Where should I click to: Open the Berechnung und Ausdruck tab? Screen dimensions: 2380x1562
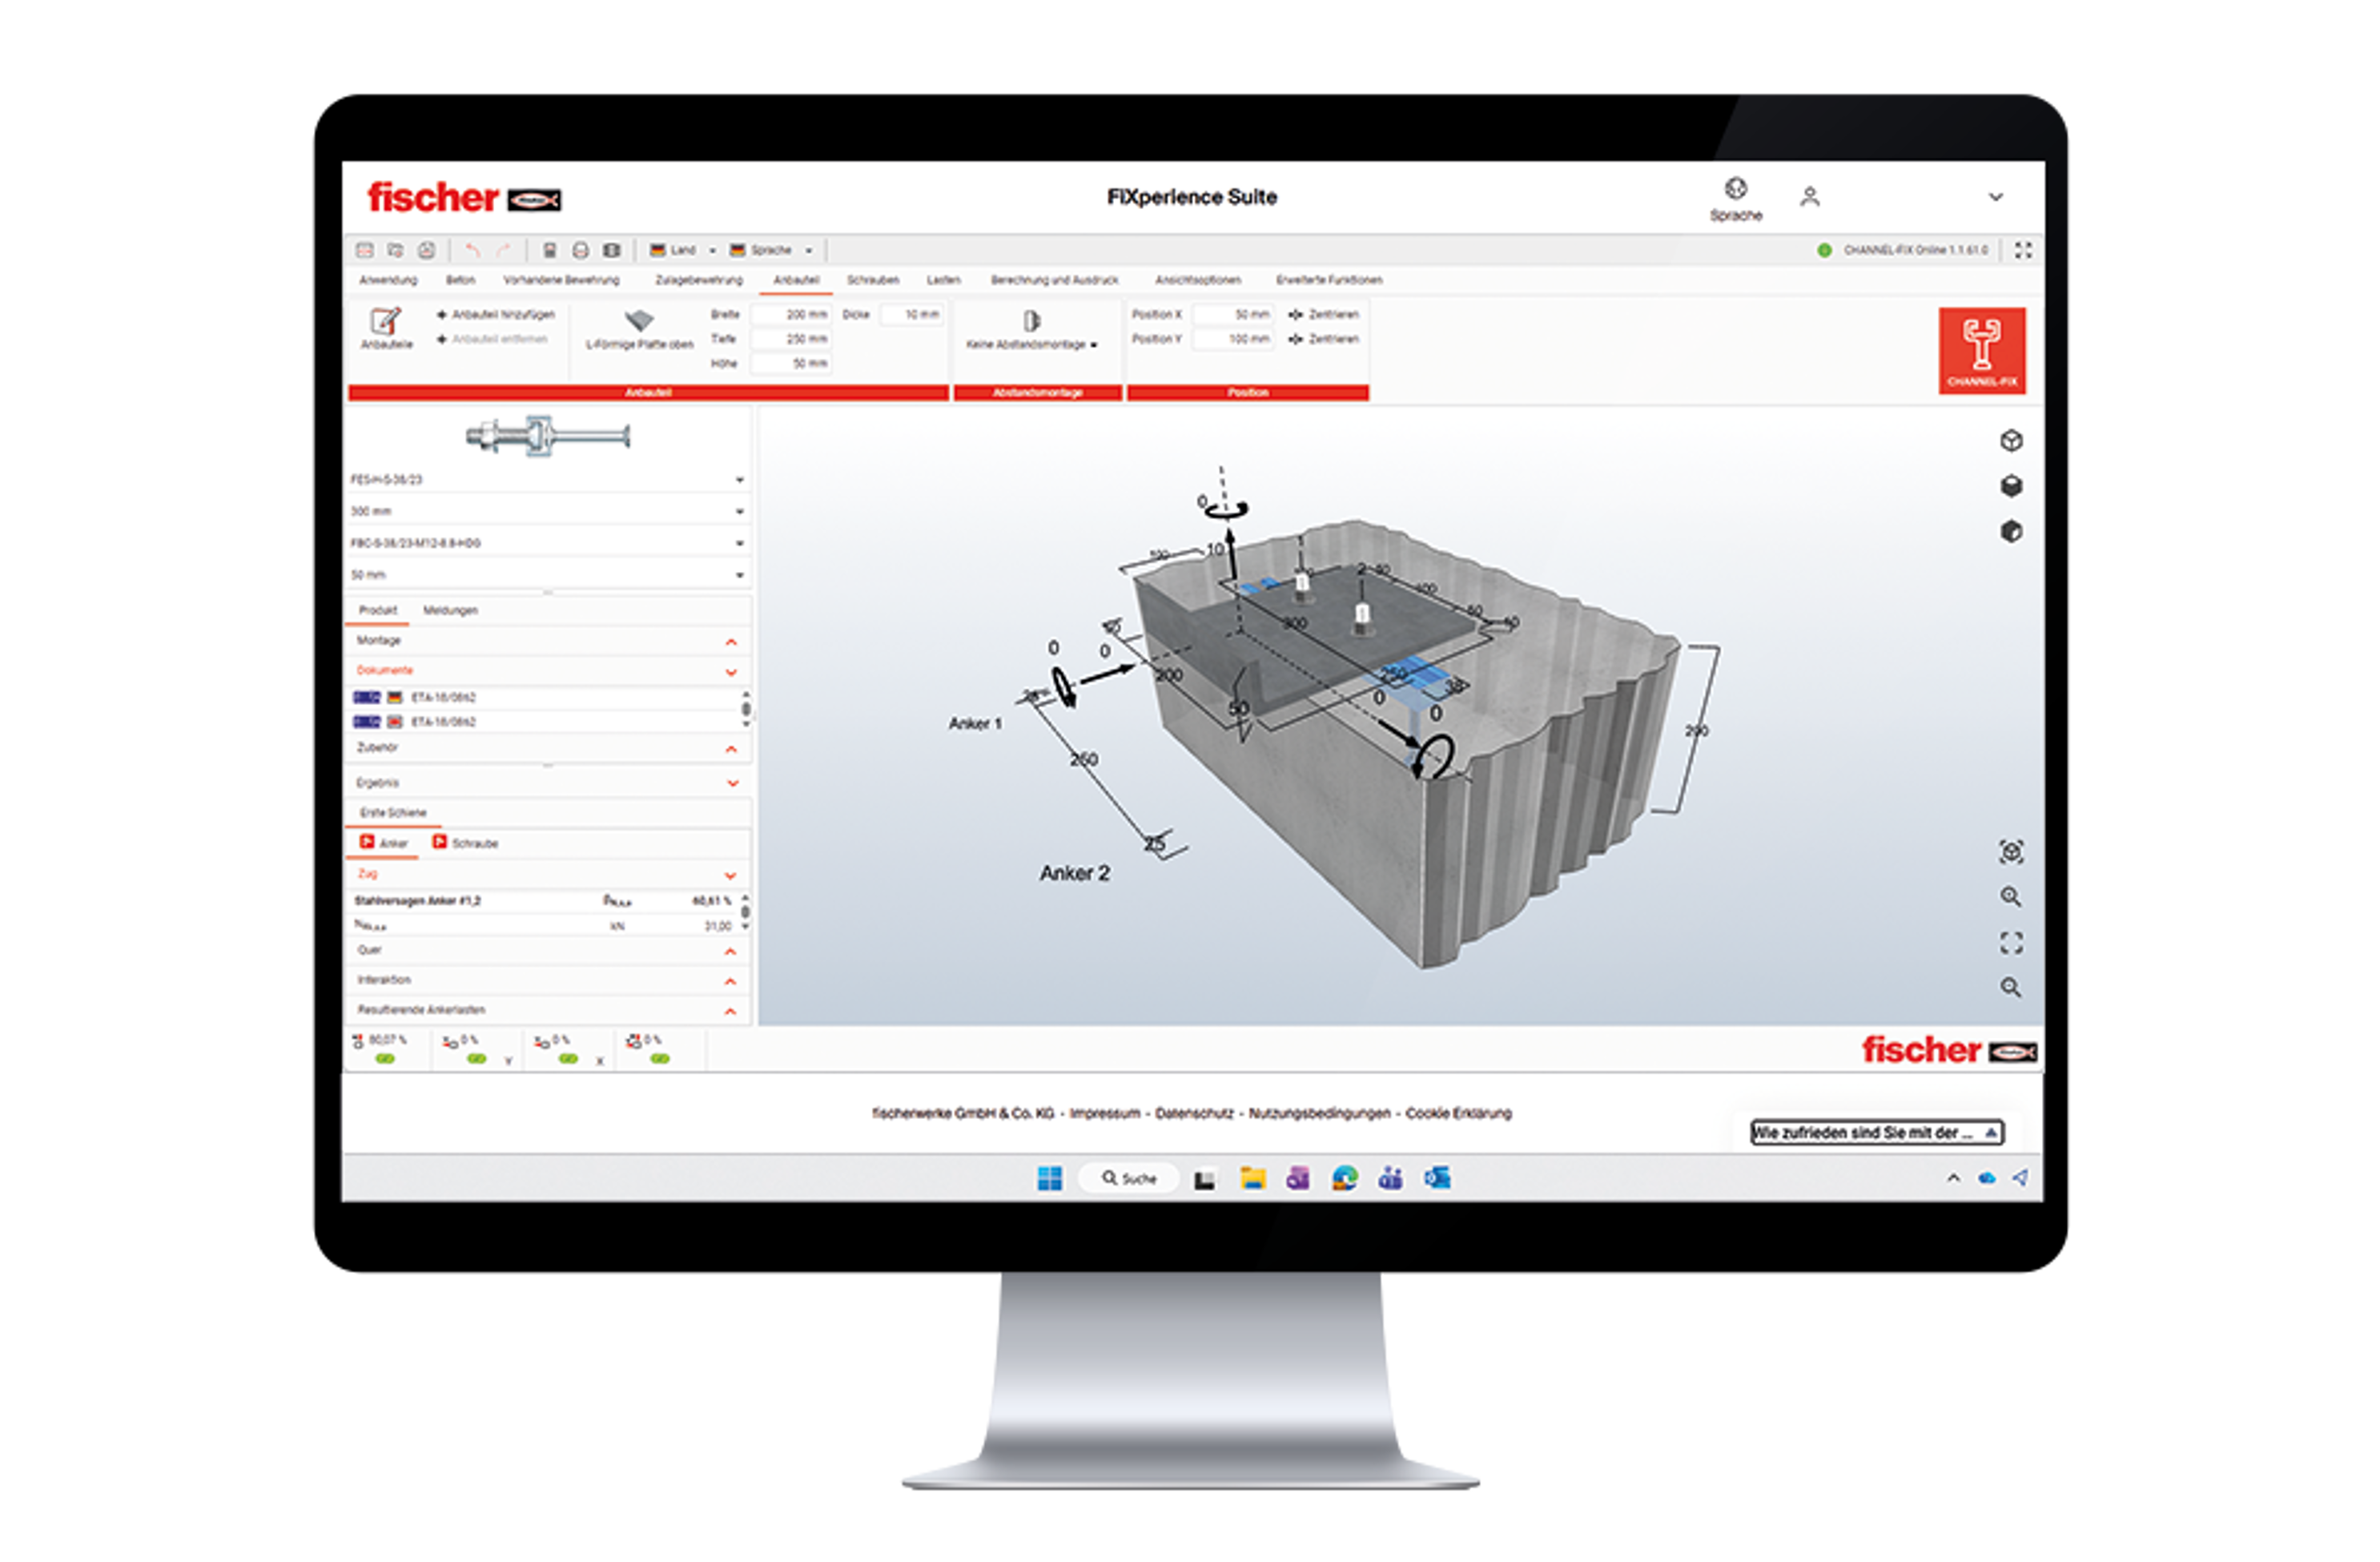pos(1054,280)
